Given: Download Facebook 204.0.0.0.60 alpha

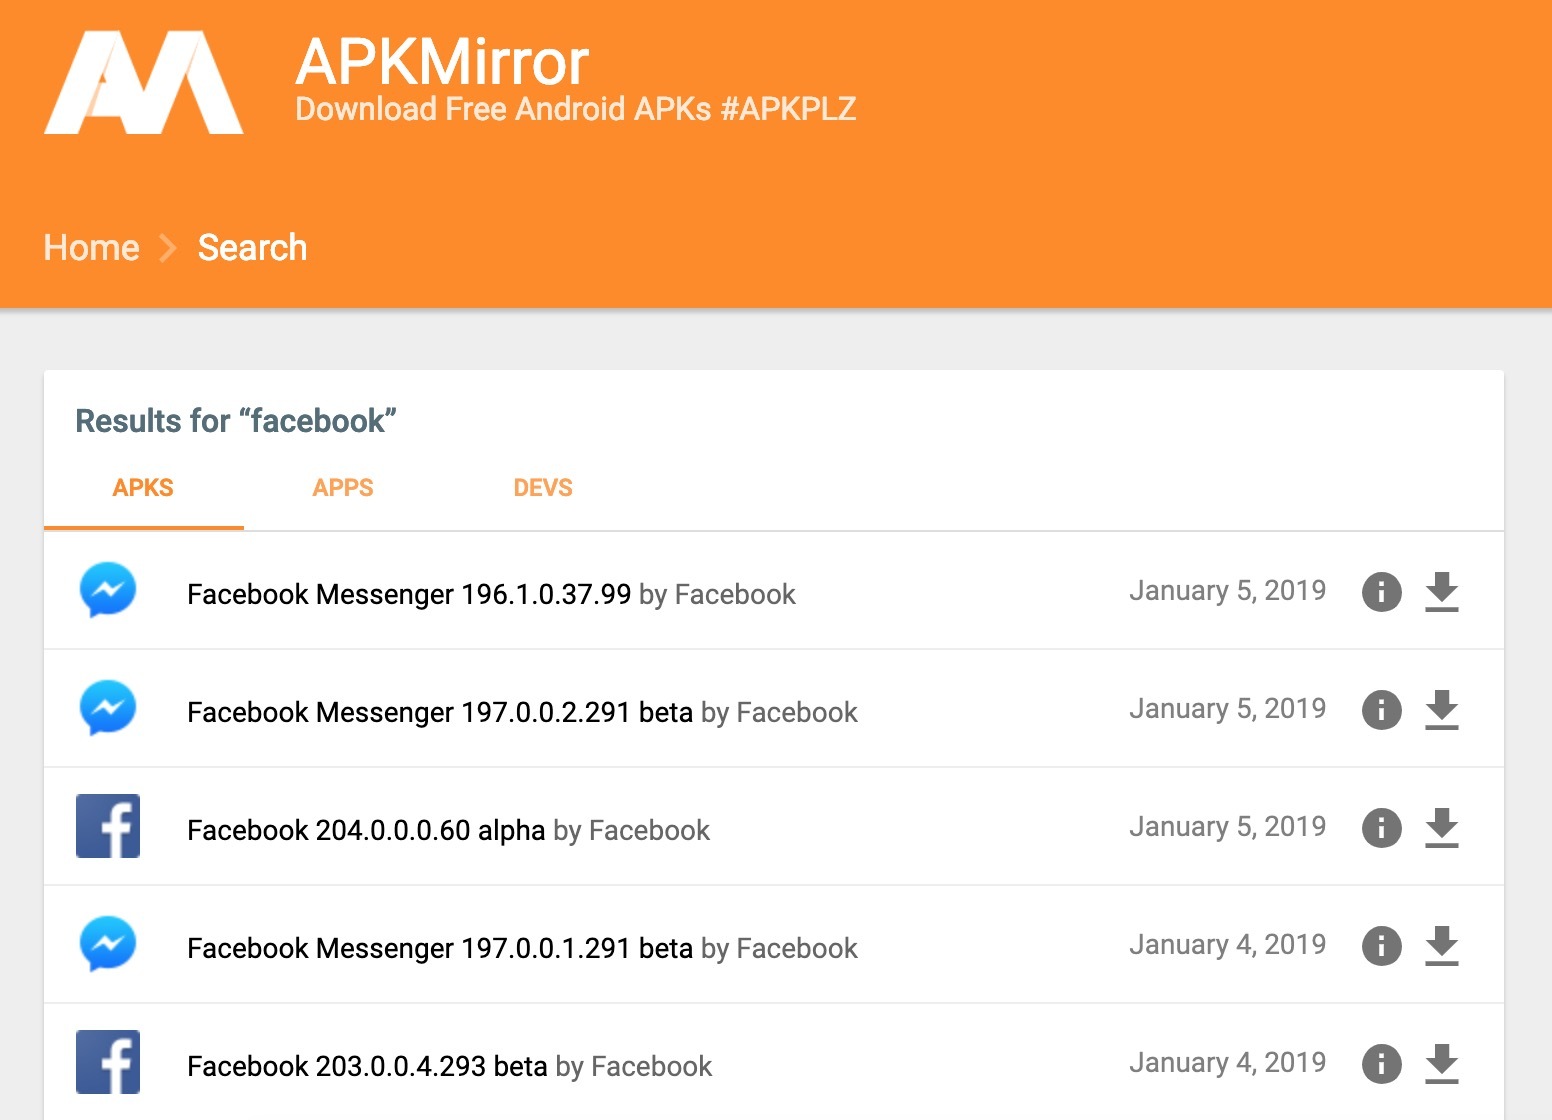Looking at the screenshot, I should click(1441, 828).
